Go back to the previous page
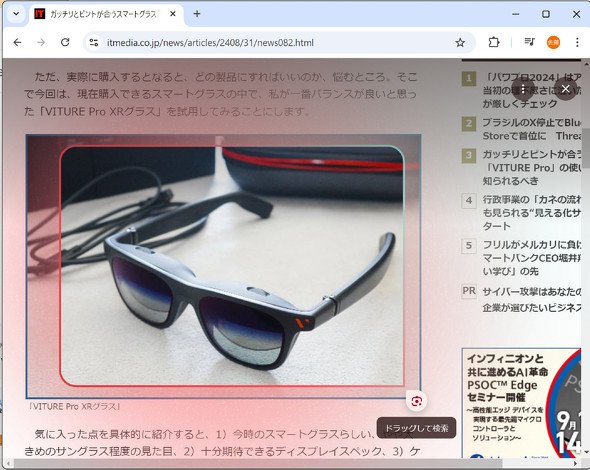 pos(17,43)
